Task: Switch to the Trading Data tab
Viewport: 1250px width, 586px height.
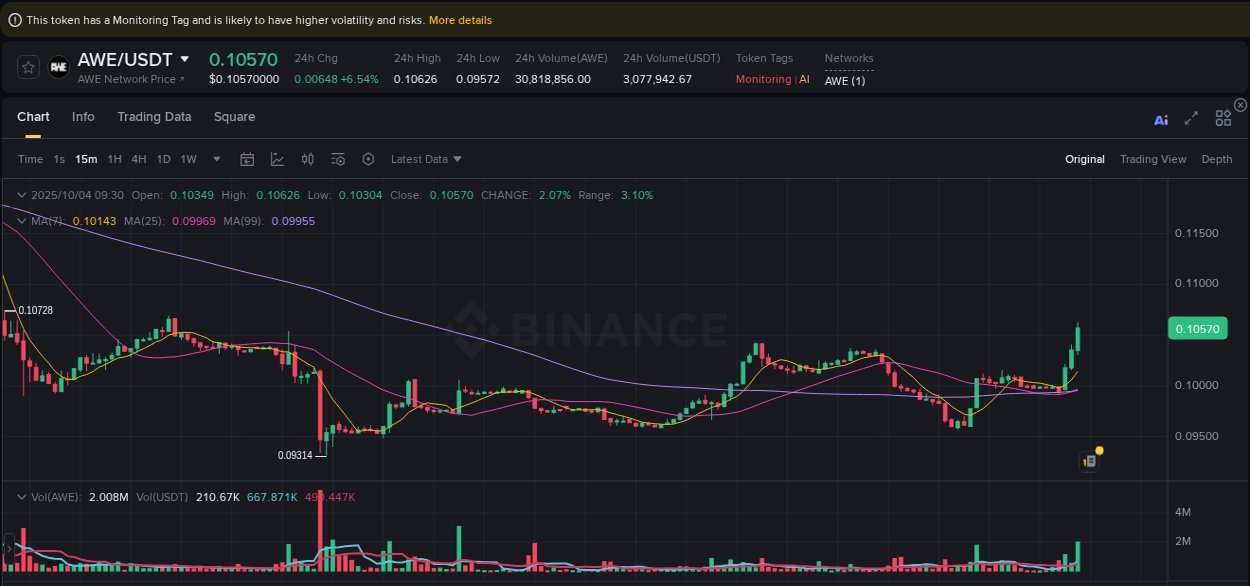Action: click(154, 117)
